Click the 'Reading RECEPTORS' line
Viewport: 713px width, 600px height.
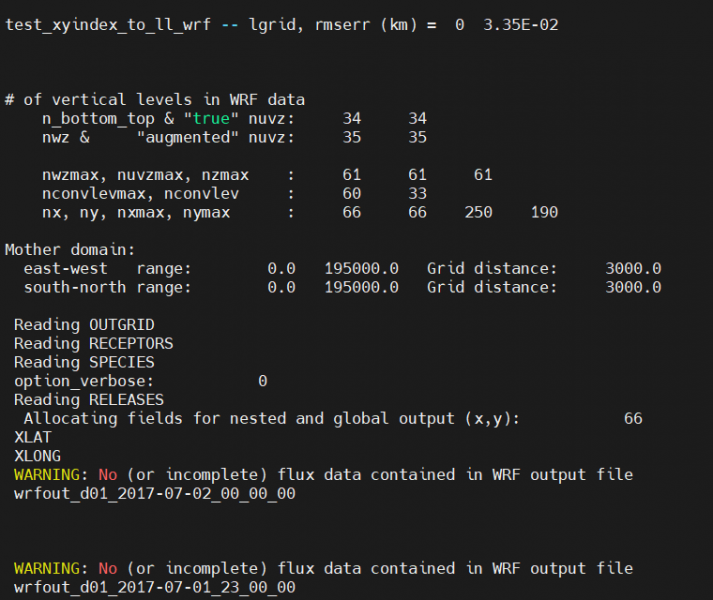[93, 343]
